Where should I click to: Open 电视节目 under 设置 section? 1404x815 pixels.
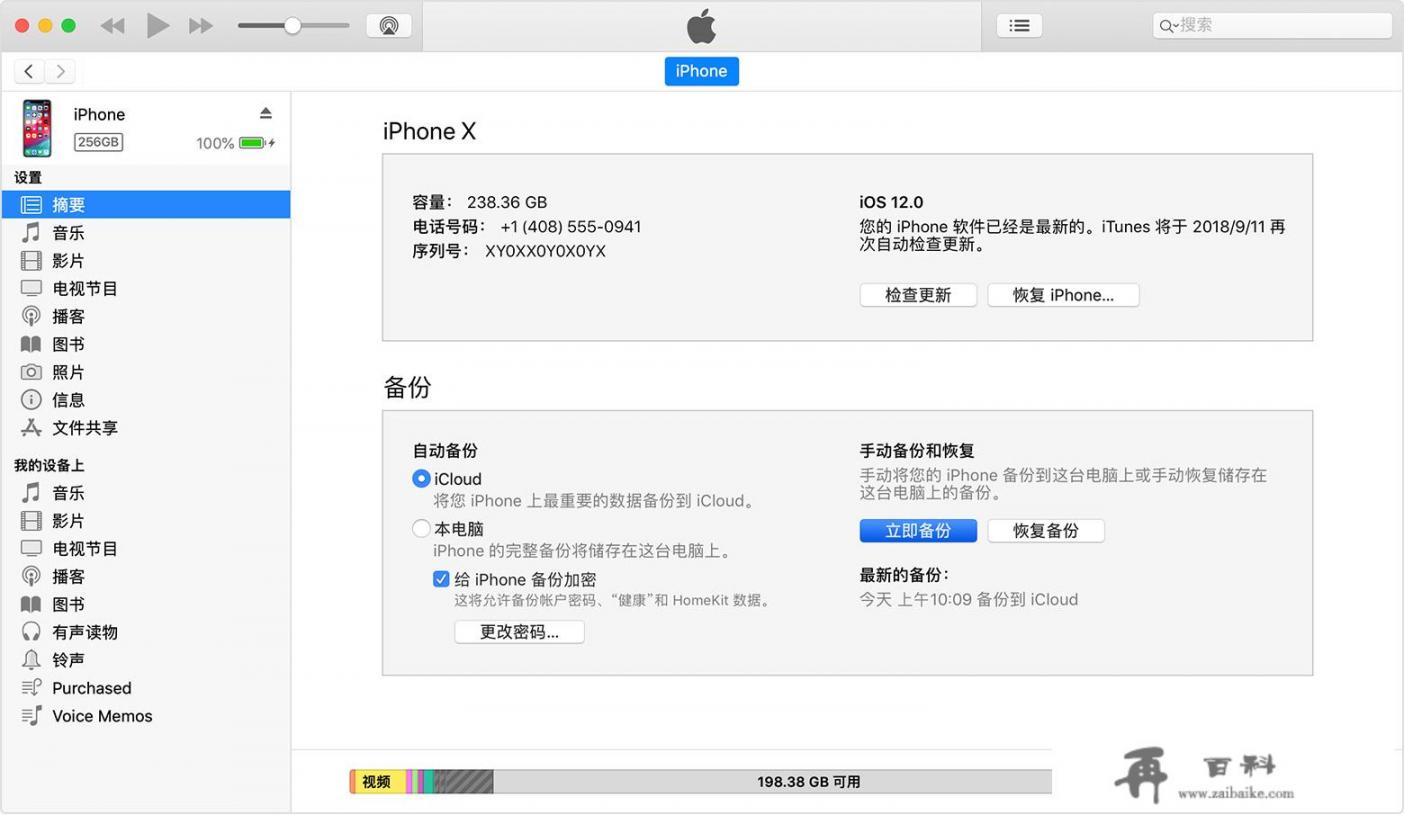coord(146,289)
